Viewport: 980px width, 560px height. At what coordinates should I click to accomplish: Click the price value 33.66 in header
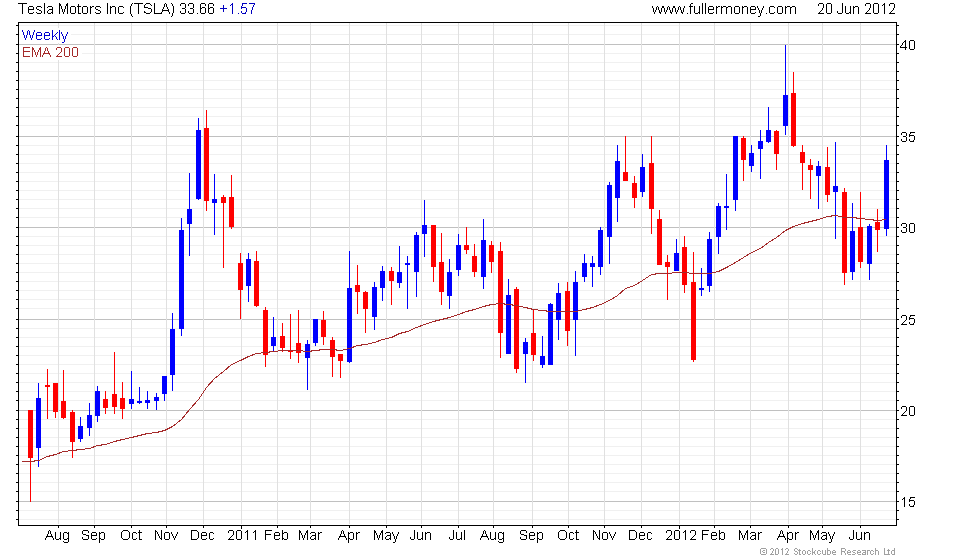pyautogui.click(x=197, y=9)
